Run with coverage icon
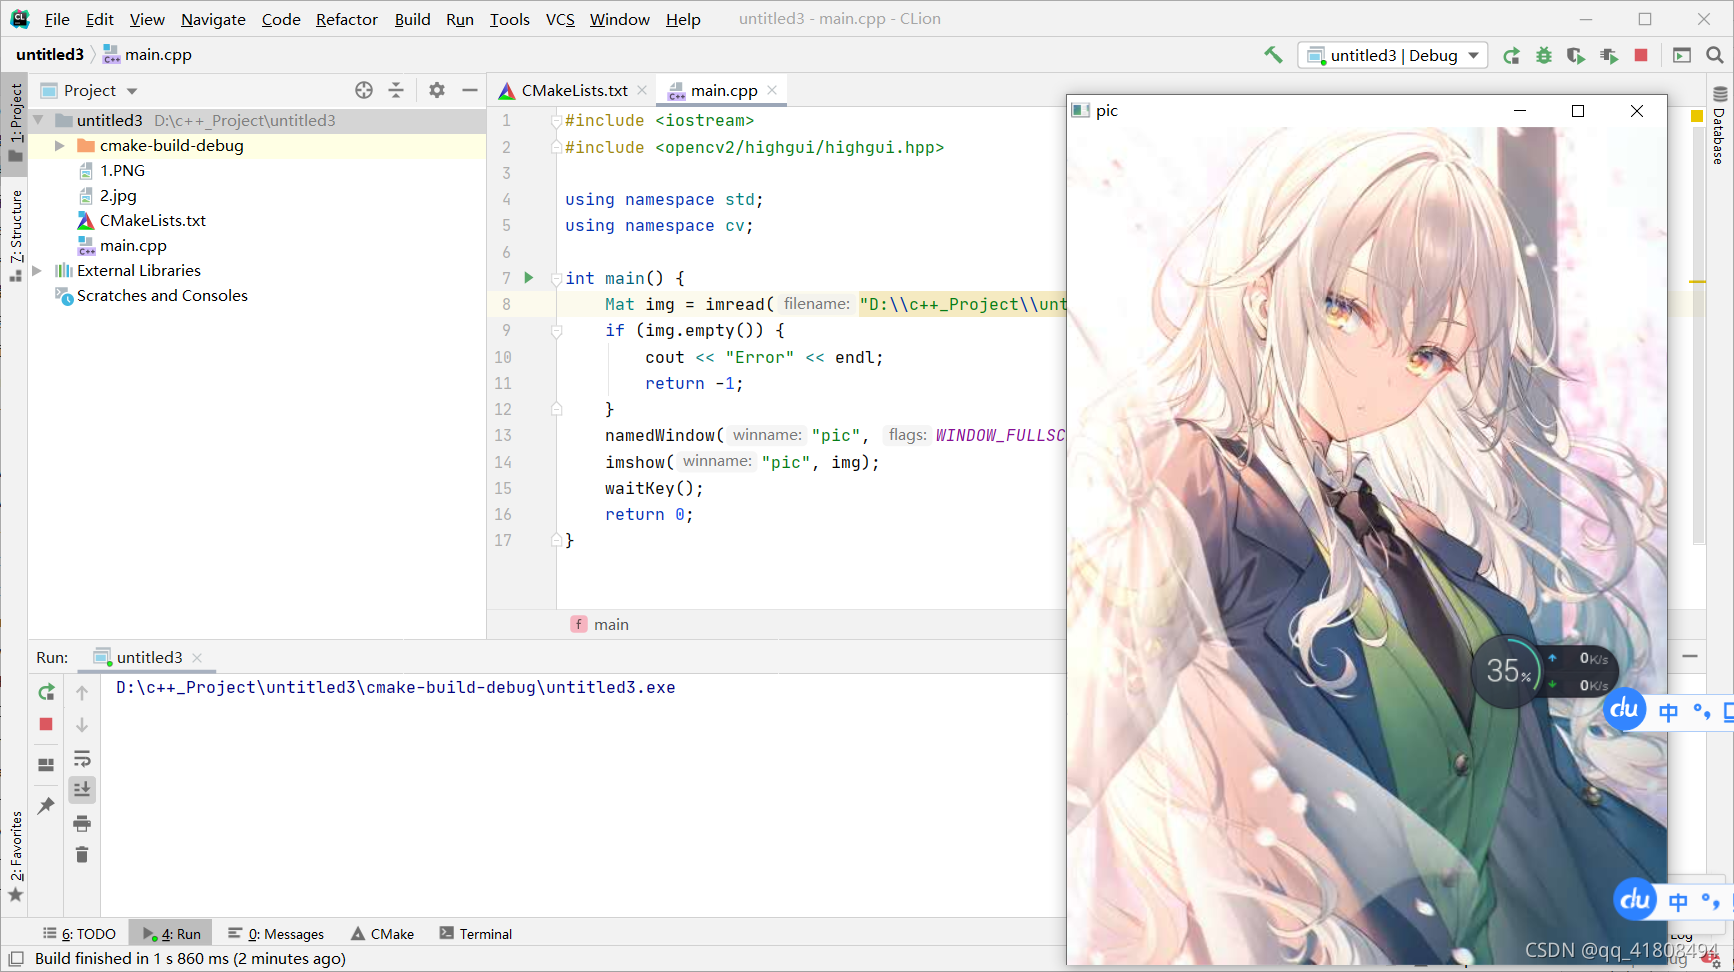 coord(1576,56)
